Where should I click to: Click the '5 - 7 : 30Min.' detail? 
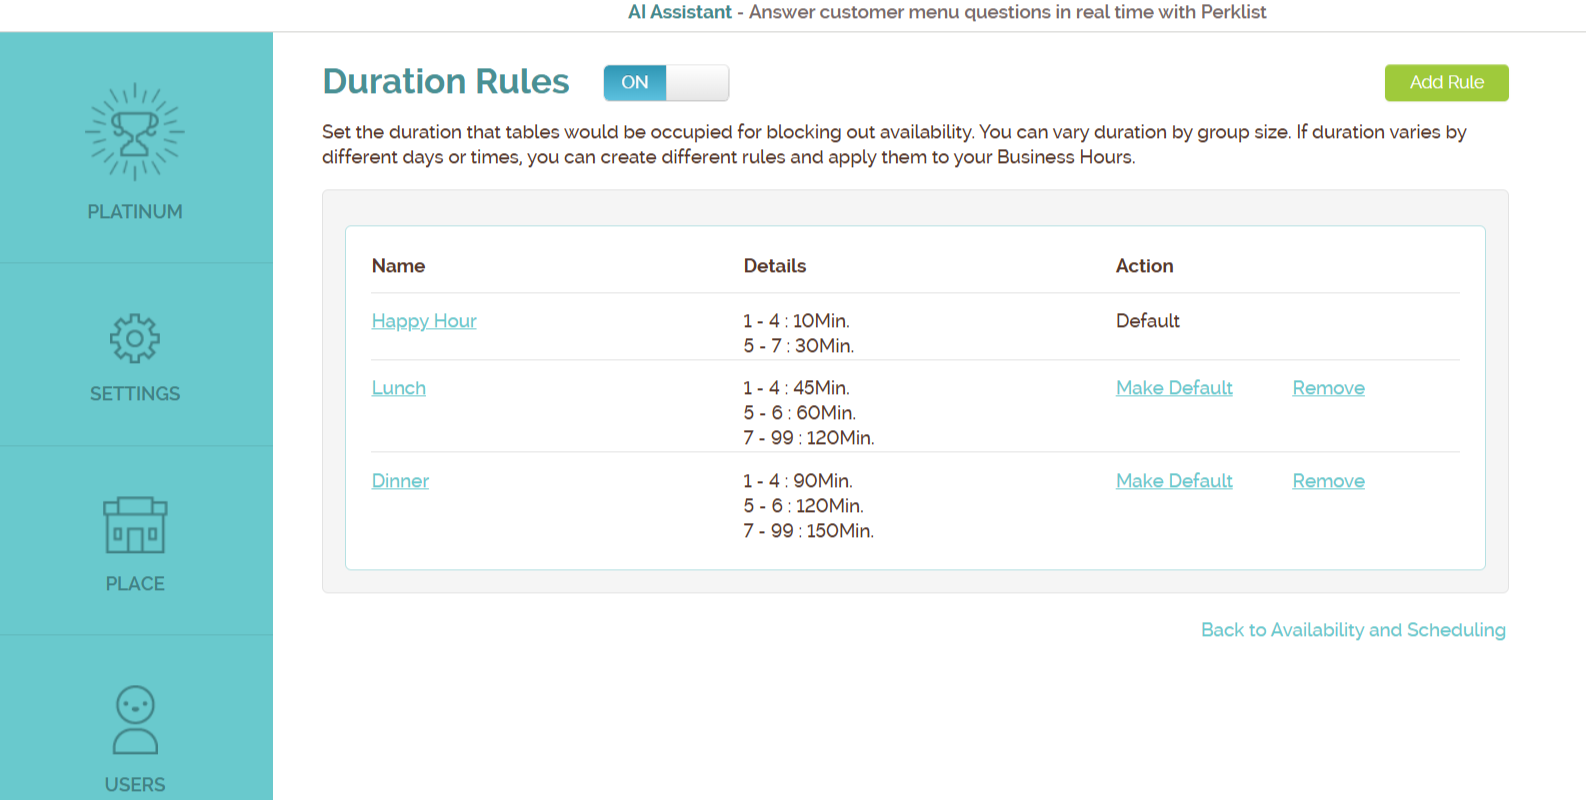pyautogui.click(x=798, y=346)
